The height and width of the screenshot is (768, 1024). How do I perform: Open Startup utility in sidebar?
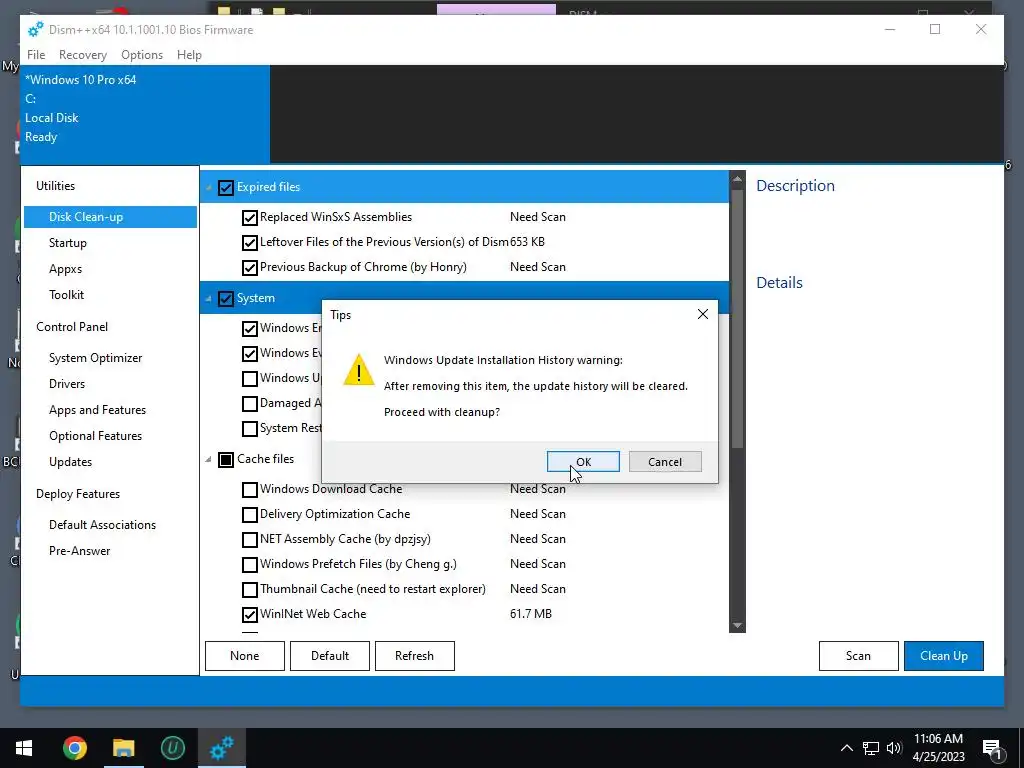click(x=67, y=243)
